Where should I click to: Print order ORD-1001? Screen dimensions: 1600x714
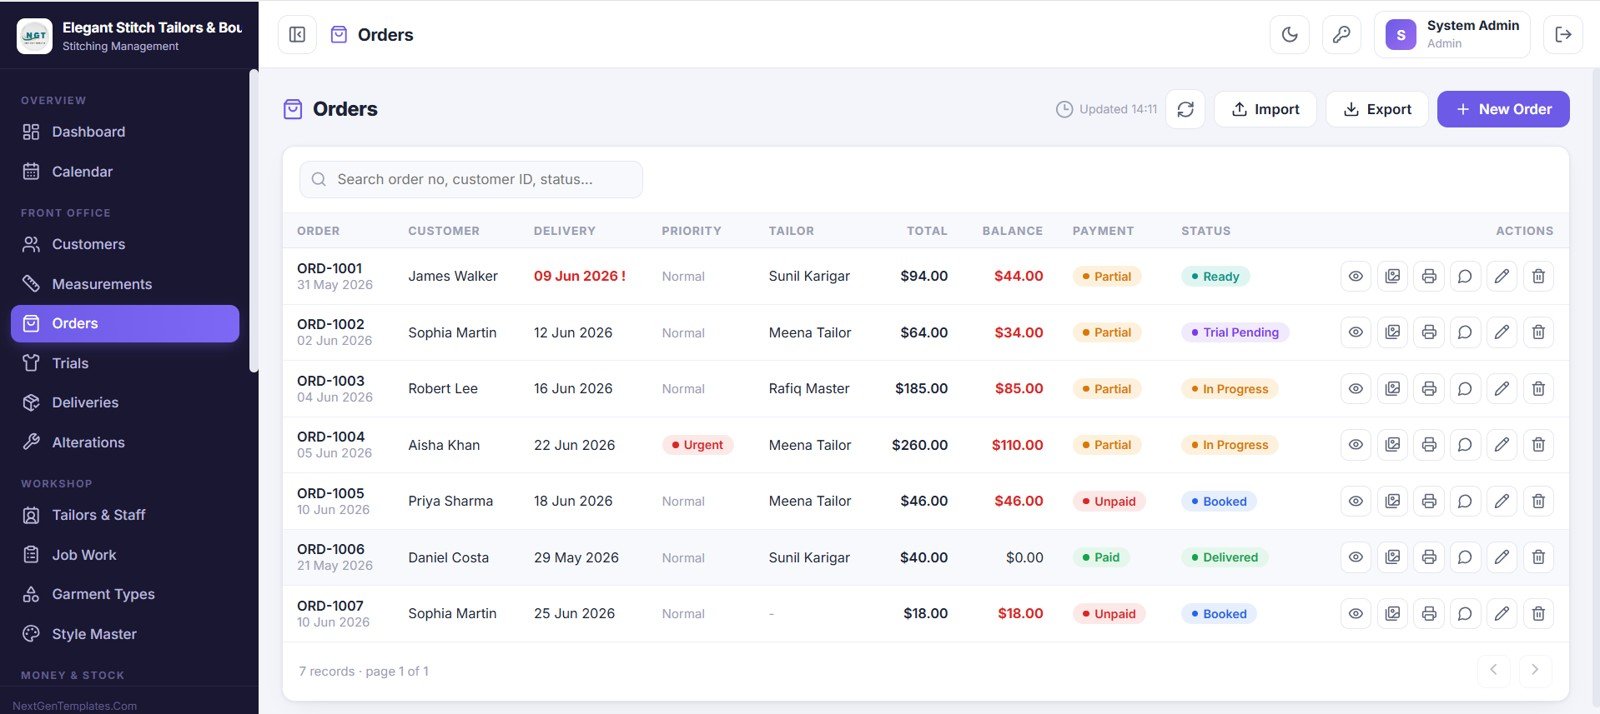(1429, 276)
